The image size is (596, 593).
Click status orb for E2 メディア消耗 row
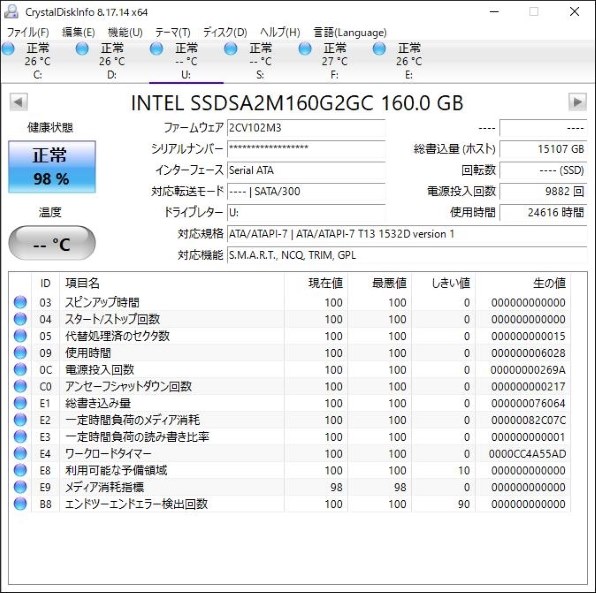tap(20, 420)
